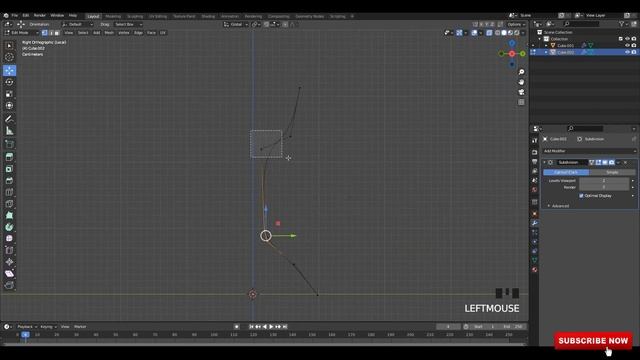
Task: Select the Poly Build tool
Action: click(x=9, y=215)
